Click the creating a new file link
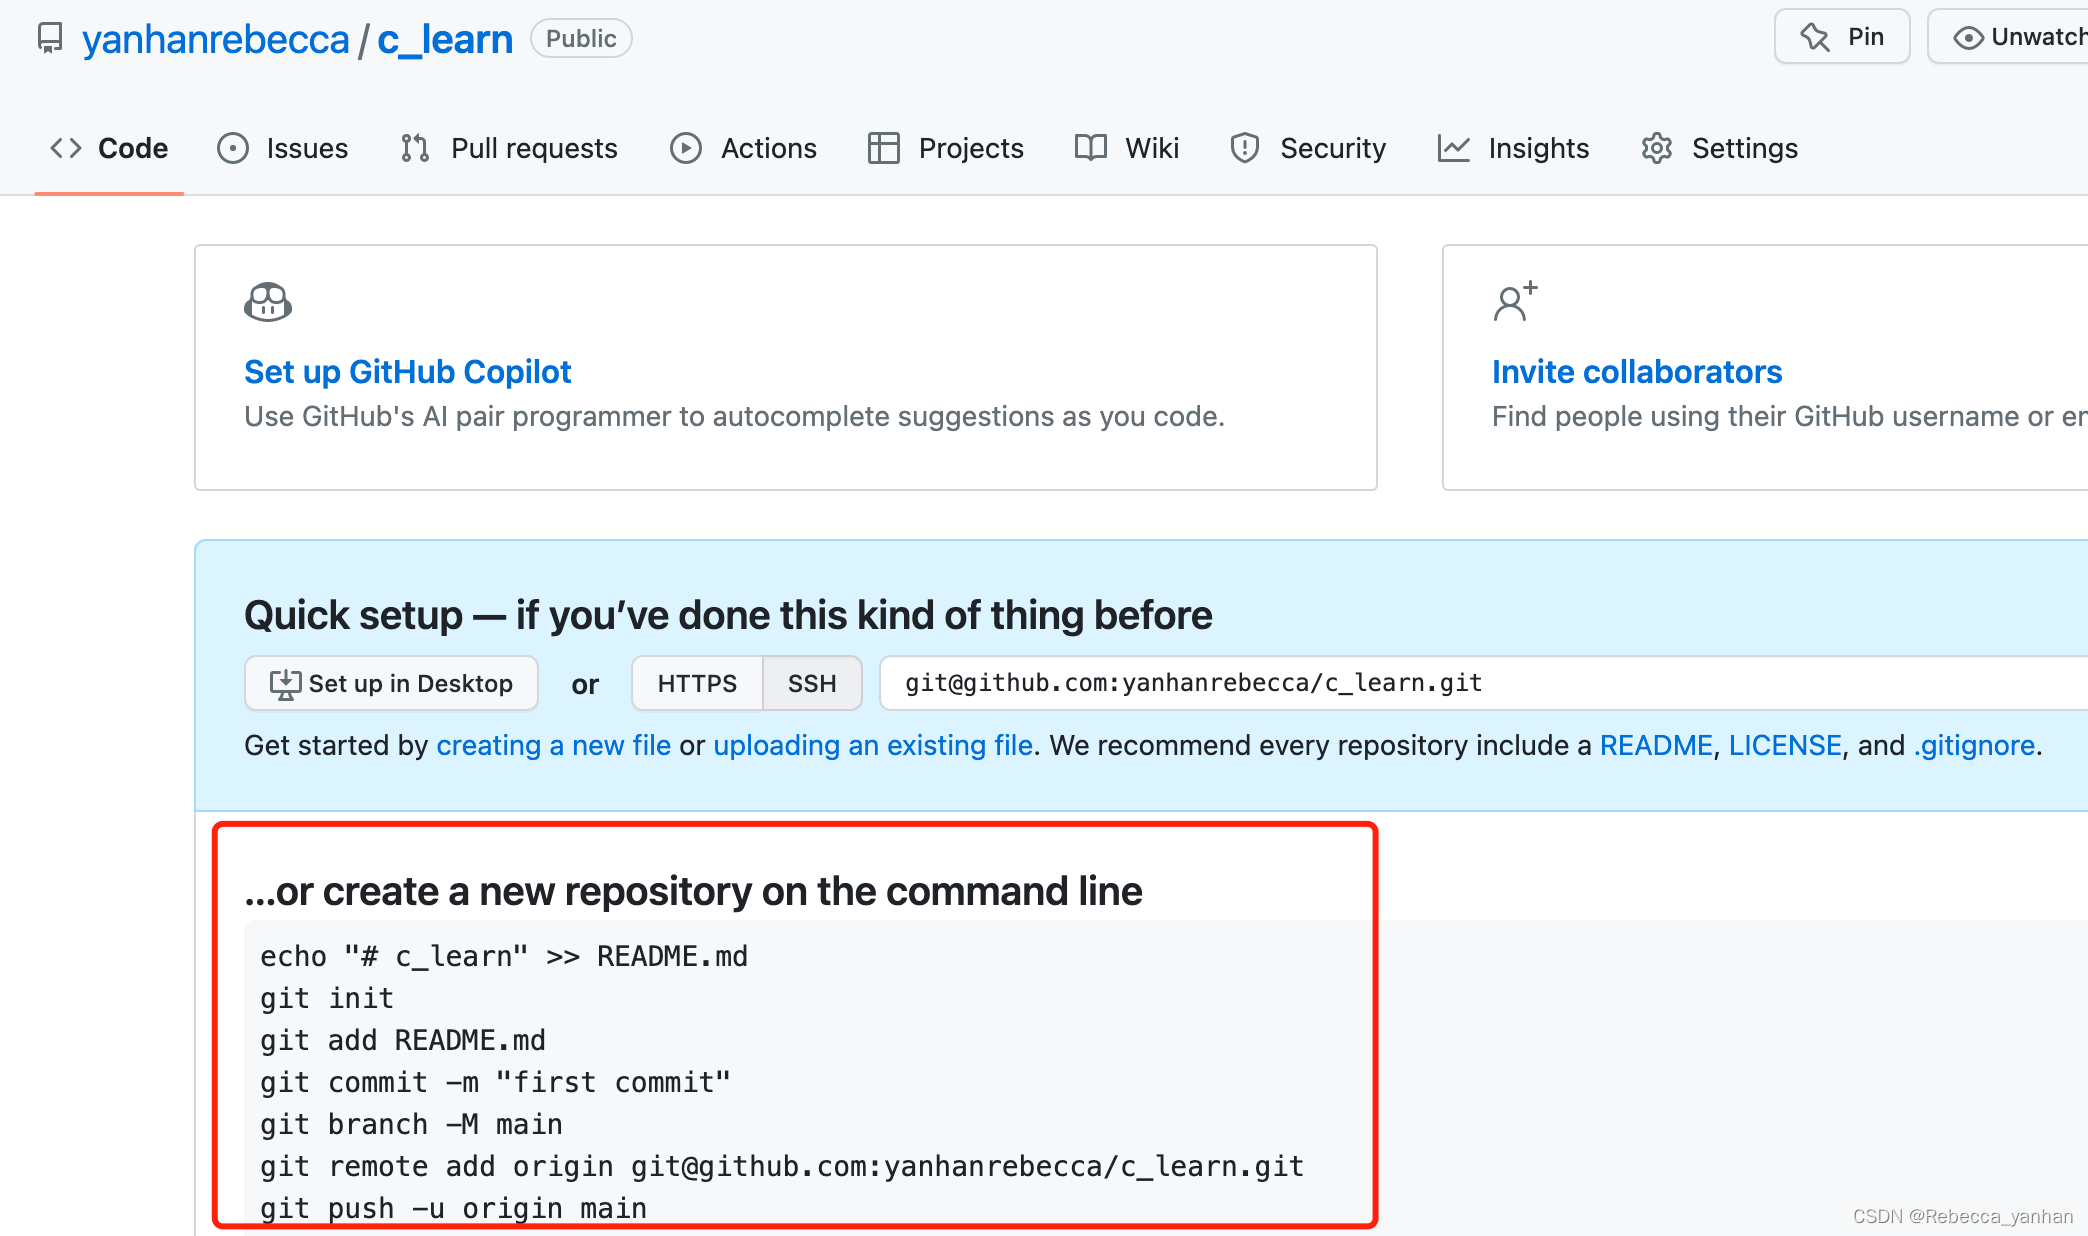This screenshot has width=2088, height=1236. pos(553,745)
